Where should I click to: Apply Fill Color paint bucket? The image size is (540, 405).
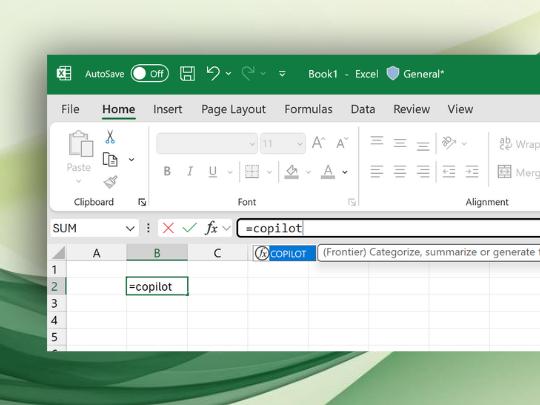(x=292, y=172)
